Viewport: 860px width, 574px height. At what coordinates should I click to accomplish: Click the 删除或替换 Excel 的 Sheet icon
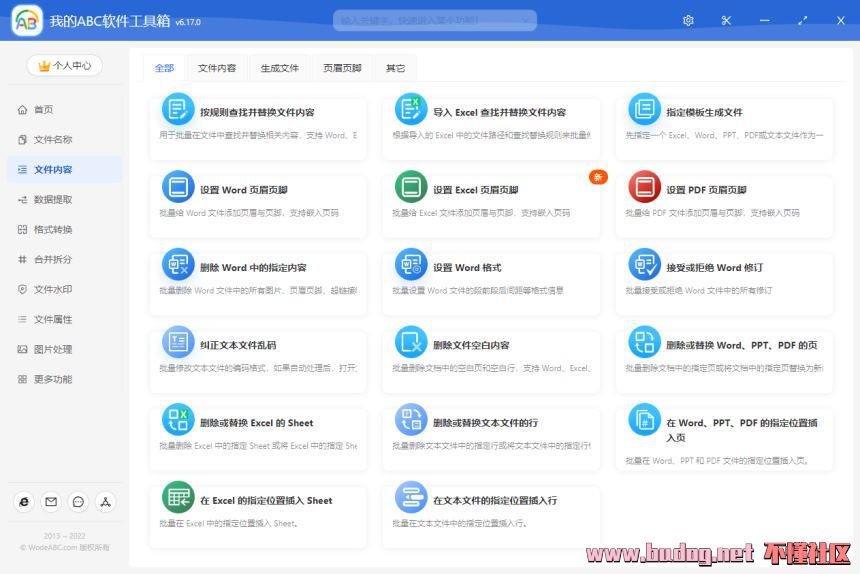click(x=178, y=420)
